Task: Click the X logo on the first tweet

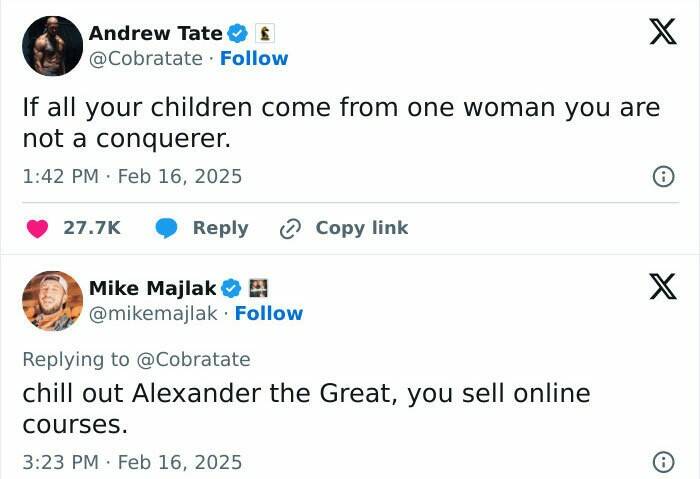Action: point(656,33)
